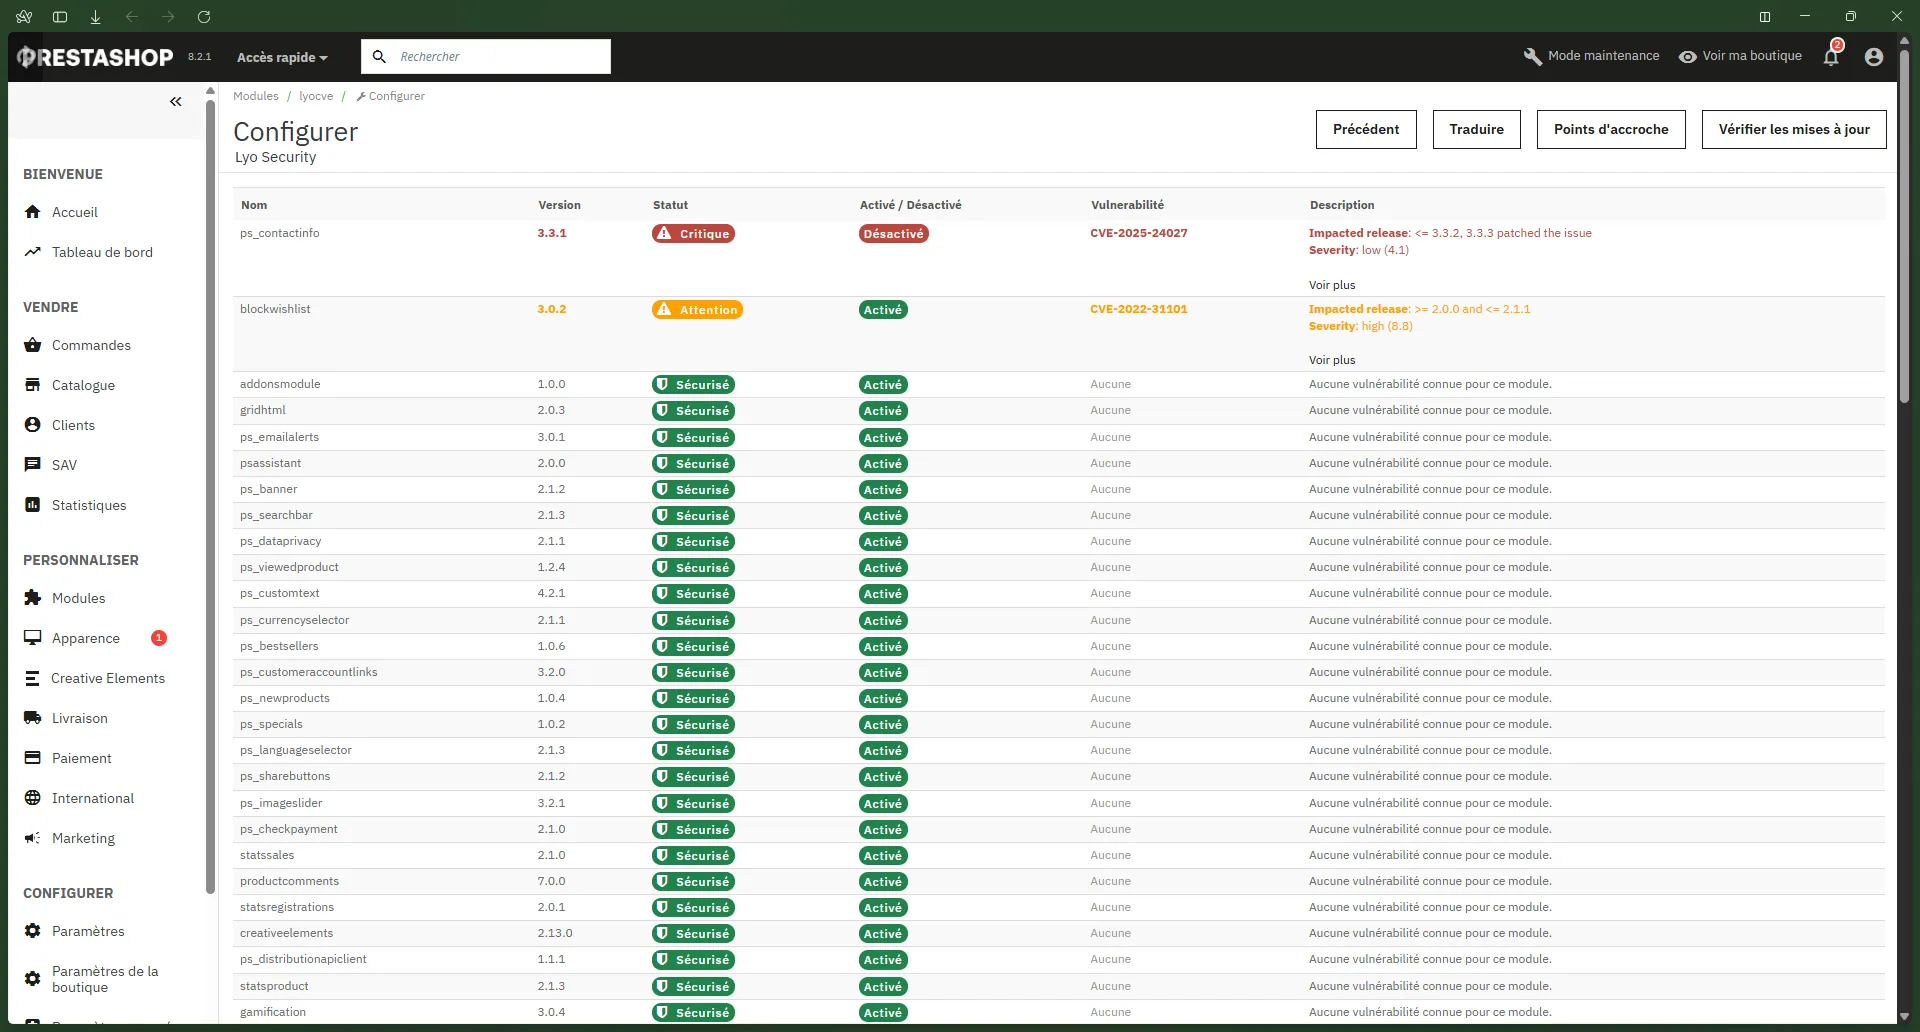This screenshot has height=1032, width=1920.
Task: Click the SAV chat icon
Action: pyautogui.click(x=33, y=465)
